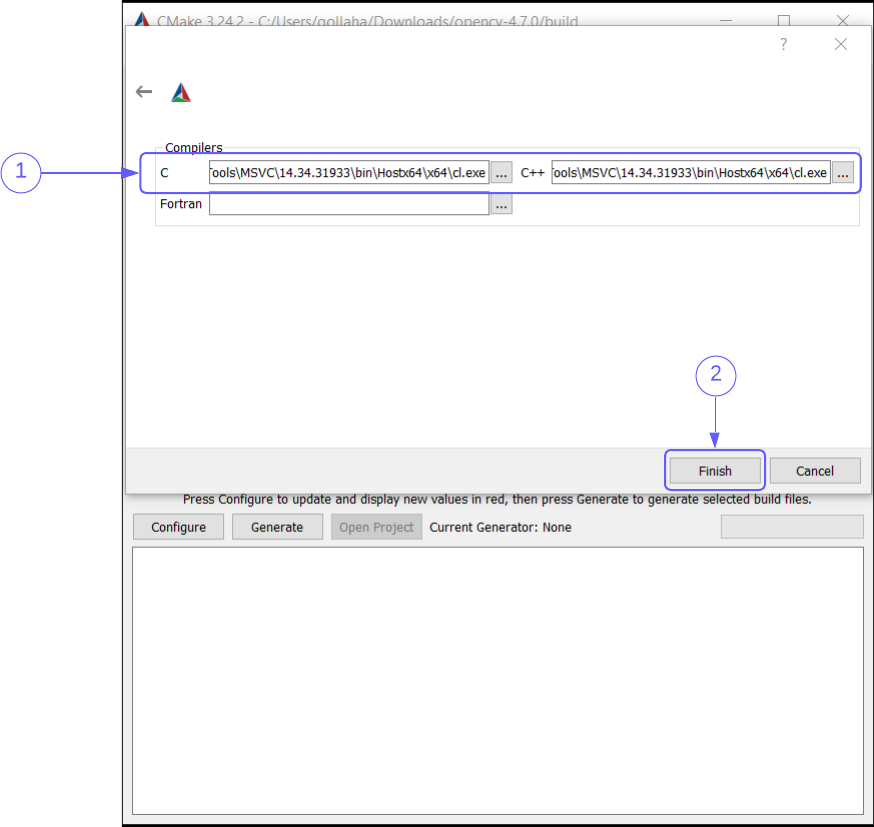The height and width of the screenshot is (827, 874).
Task: Open context help via the question mark icon
Action: 783,44
